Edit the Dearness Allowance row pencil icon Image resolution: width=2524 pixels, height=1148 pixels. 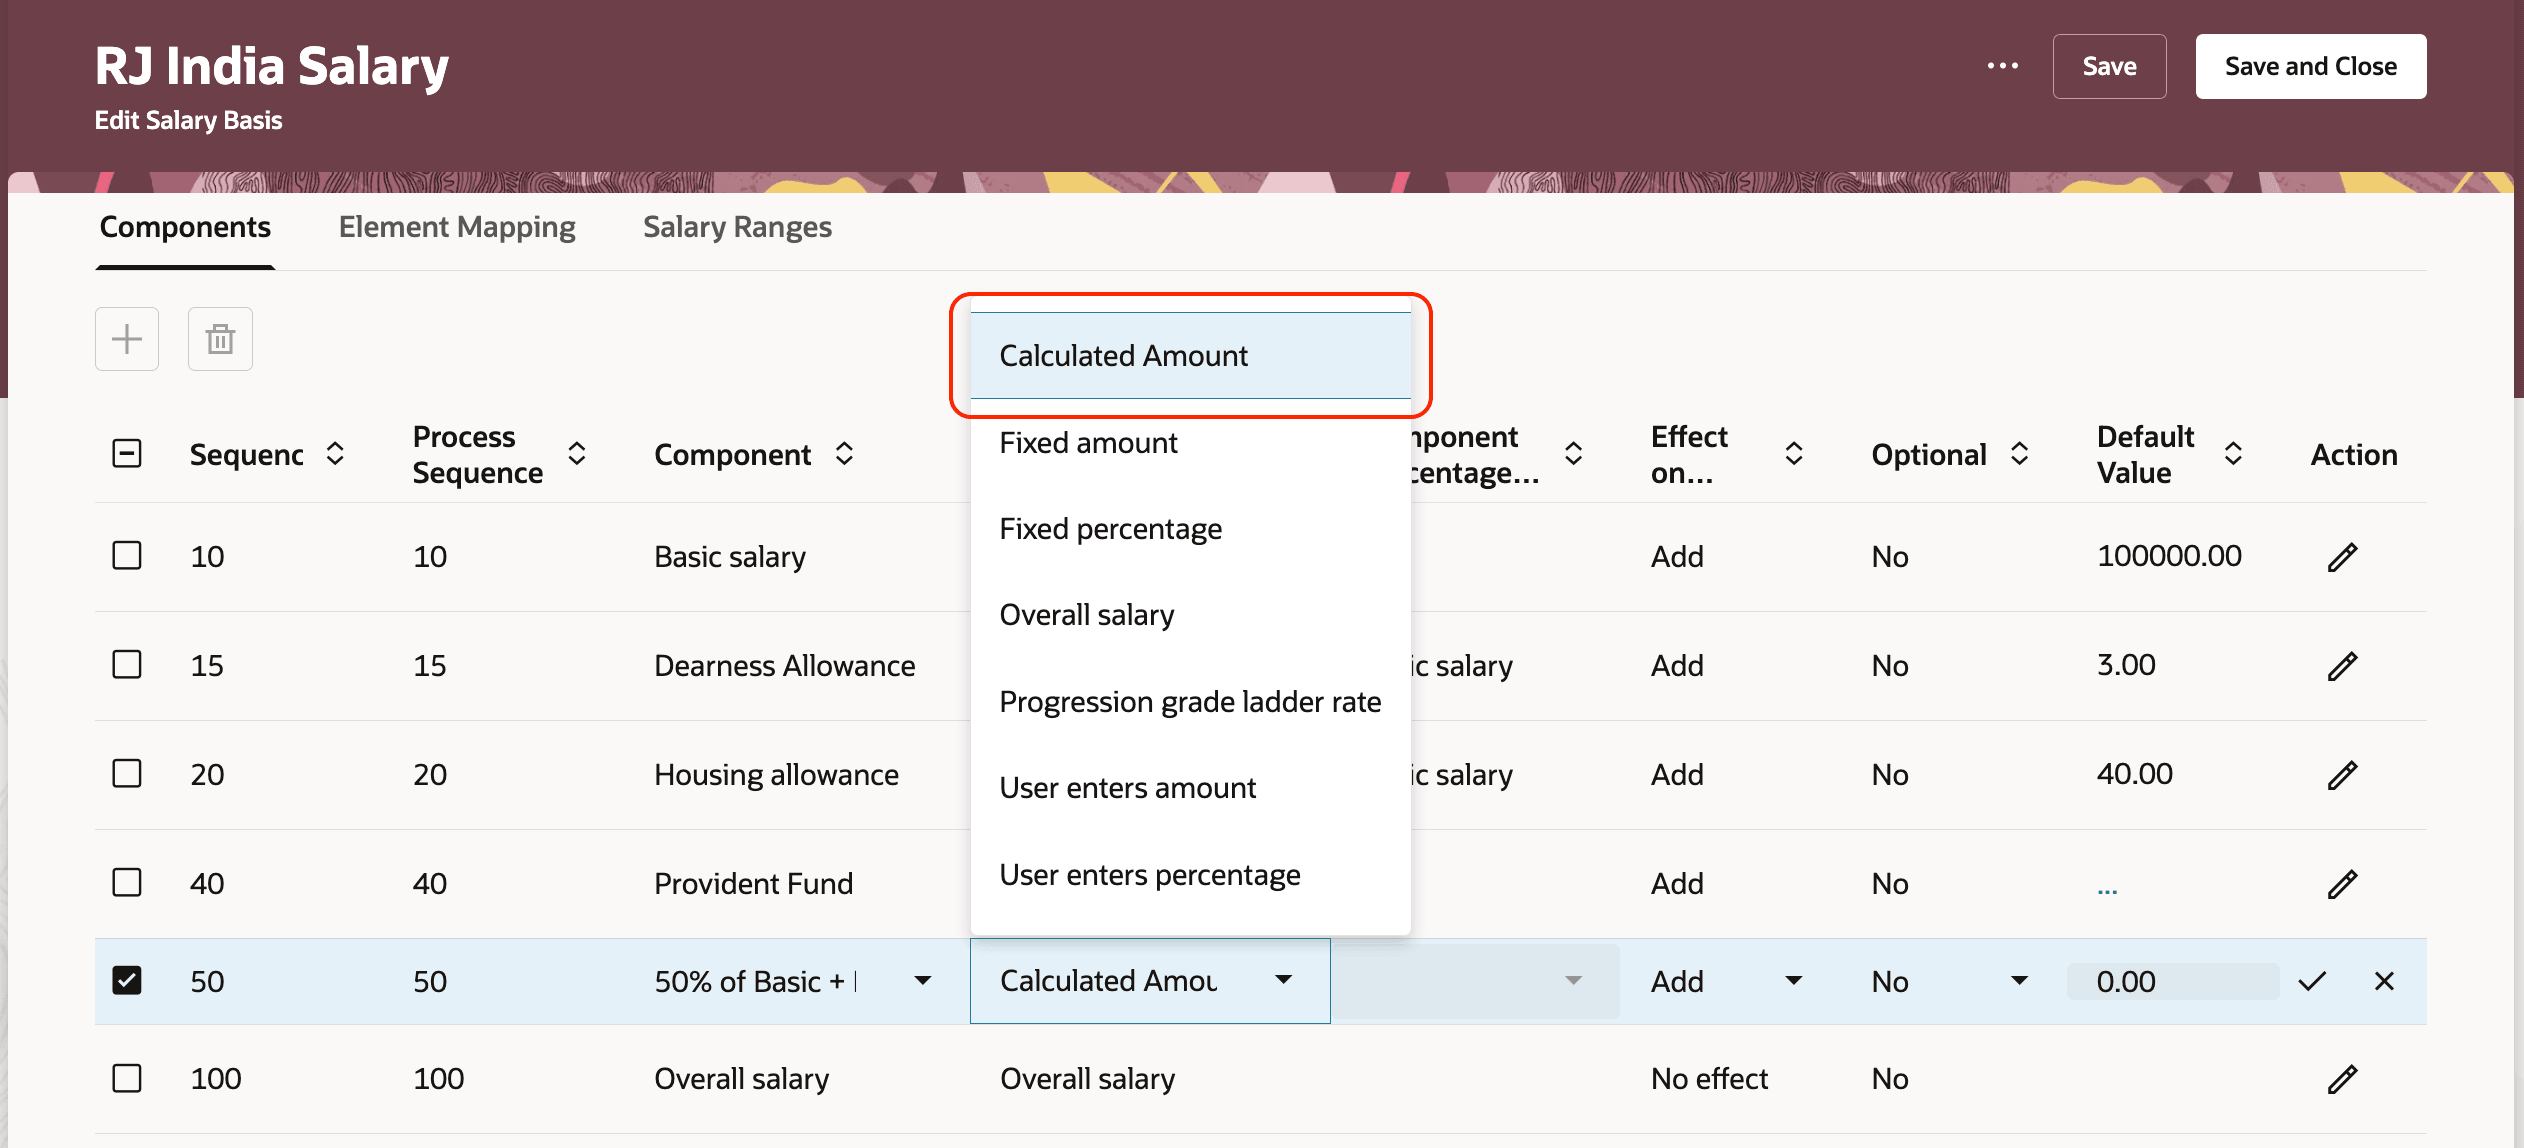[x=2342, y=666]
